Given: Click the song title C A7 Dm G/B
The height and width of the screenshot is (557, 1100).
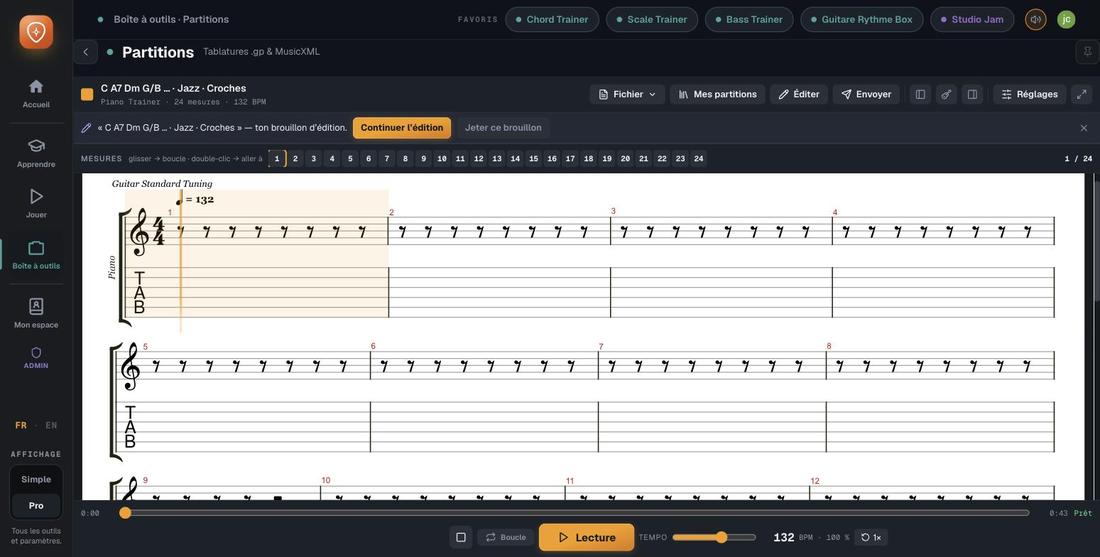Looking at the screenshot, I should point(173,88).
